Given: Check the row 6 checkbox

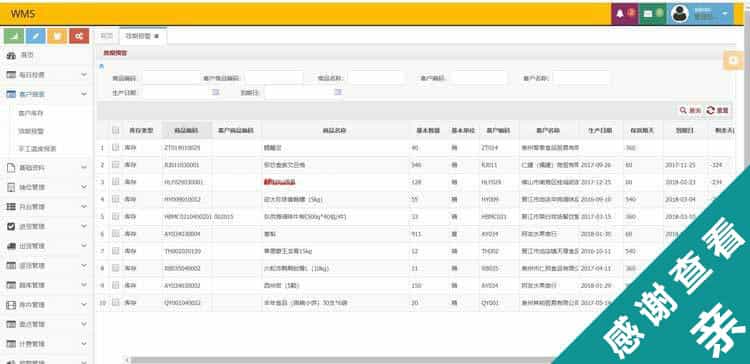Looking at the screenshot, I should (115, 233).
